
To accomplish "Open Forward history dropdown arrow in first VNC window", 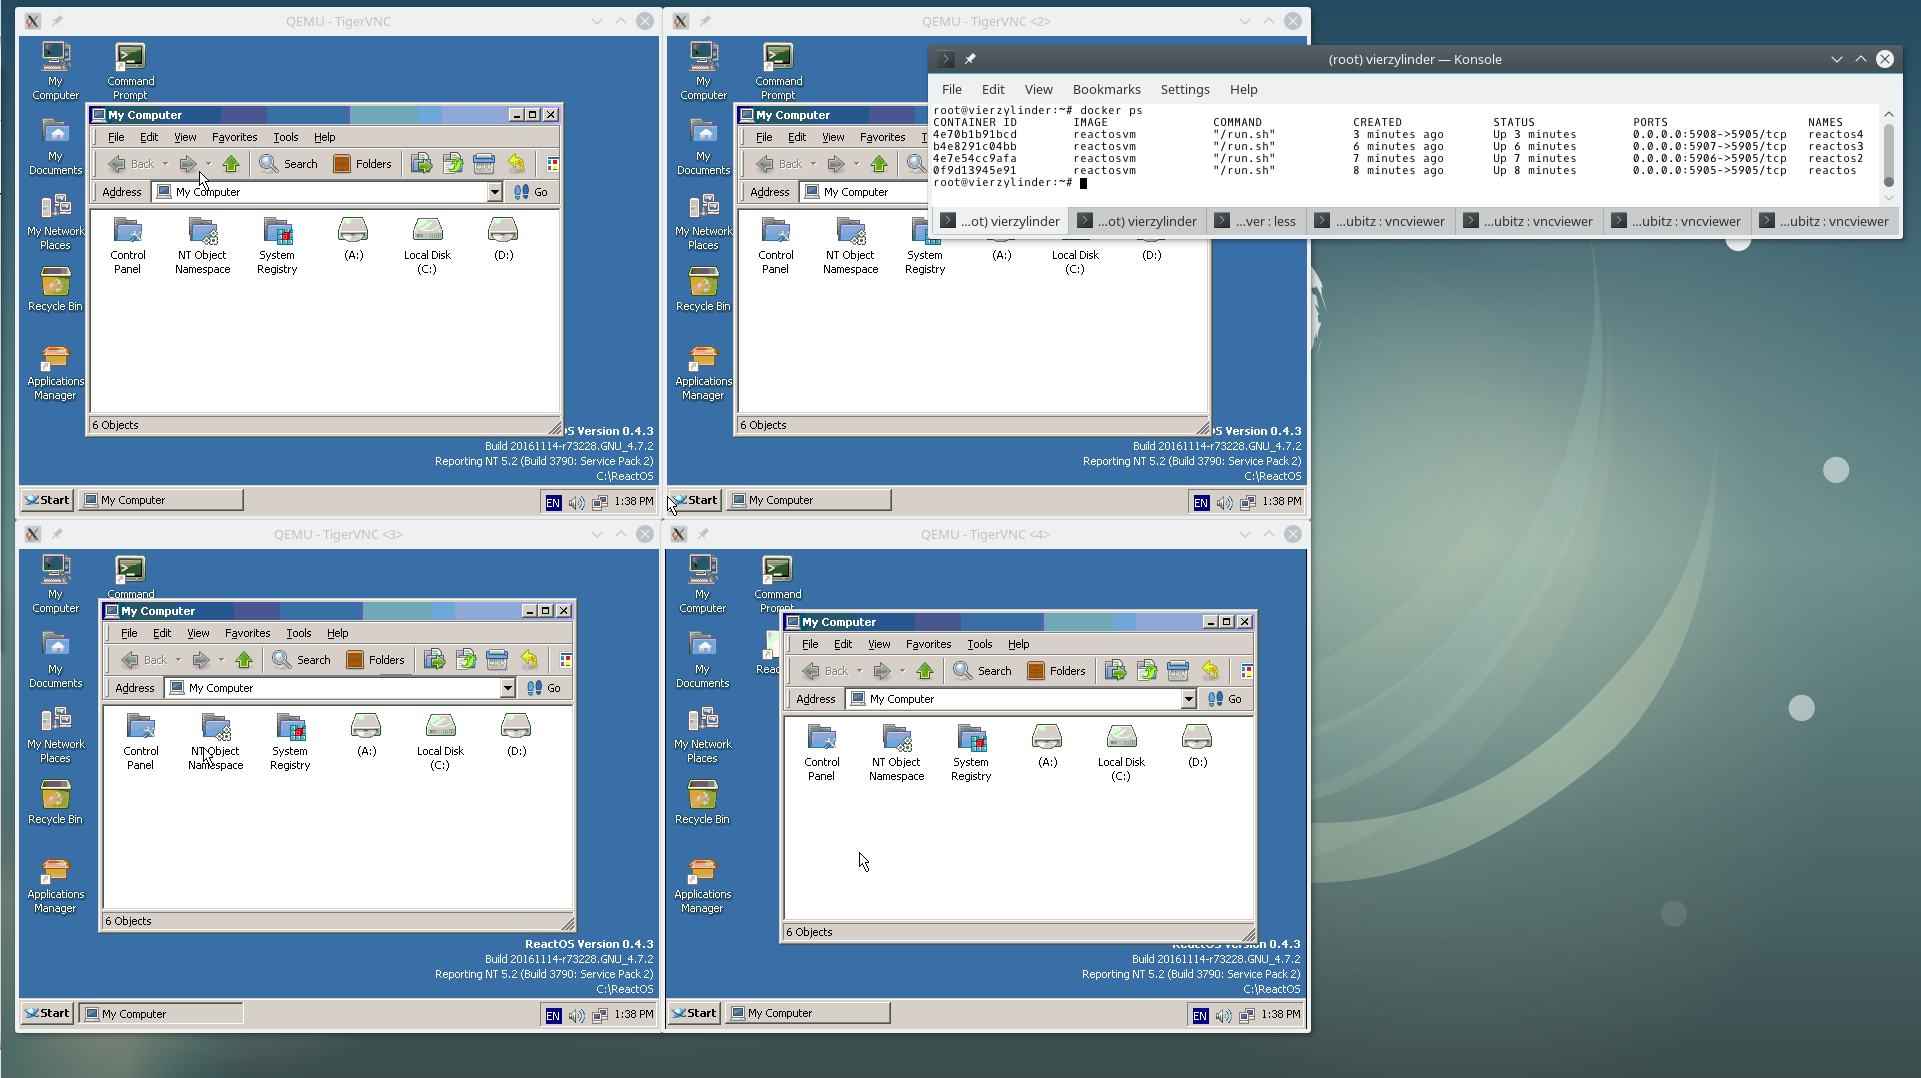I will click(208, 164).
